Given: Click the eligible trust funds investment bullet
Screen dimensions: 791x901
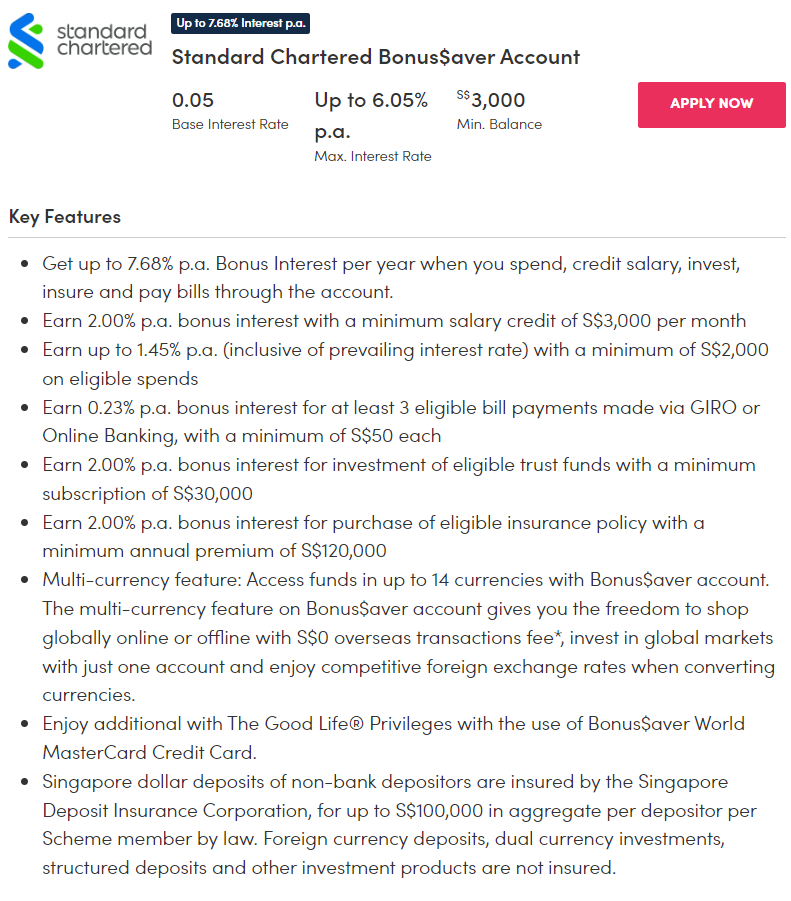Looking at the screenshot, I should (x=397, y=479).
